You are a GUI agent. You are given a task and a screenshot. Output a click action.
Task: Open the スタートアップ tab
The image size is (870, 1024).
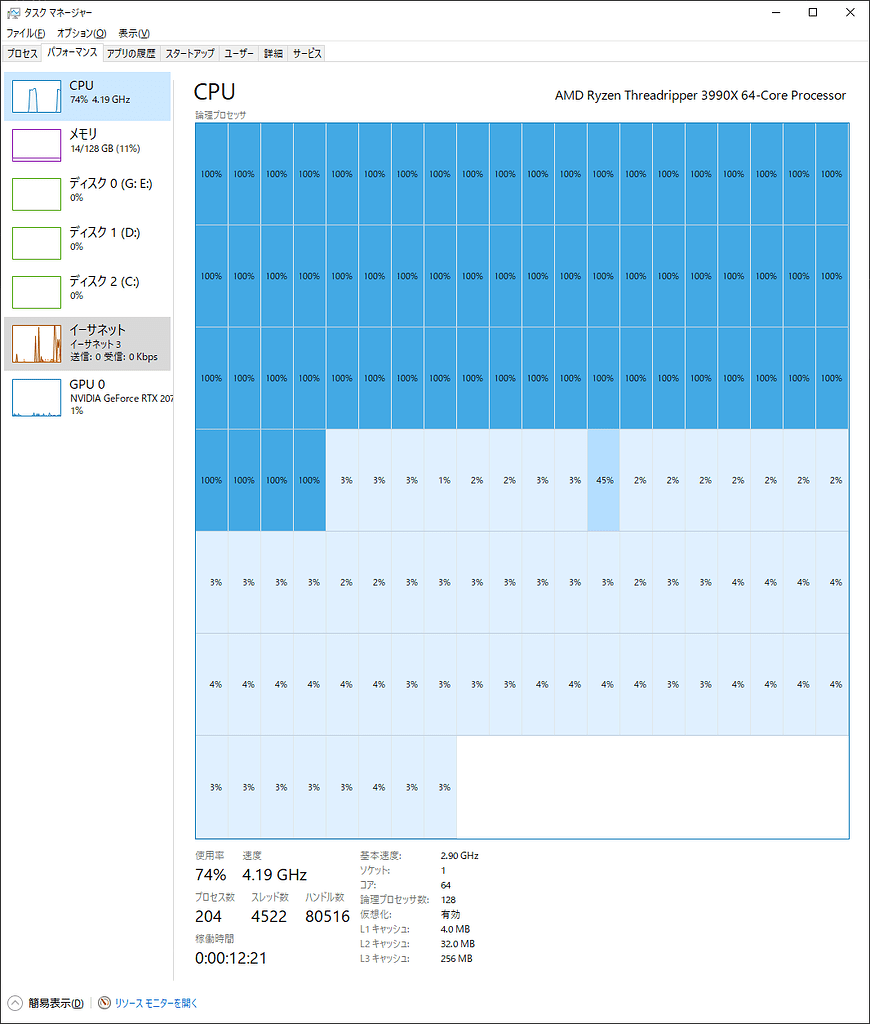tap(189, 53)
